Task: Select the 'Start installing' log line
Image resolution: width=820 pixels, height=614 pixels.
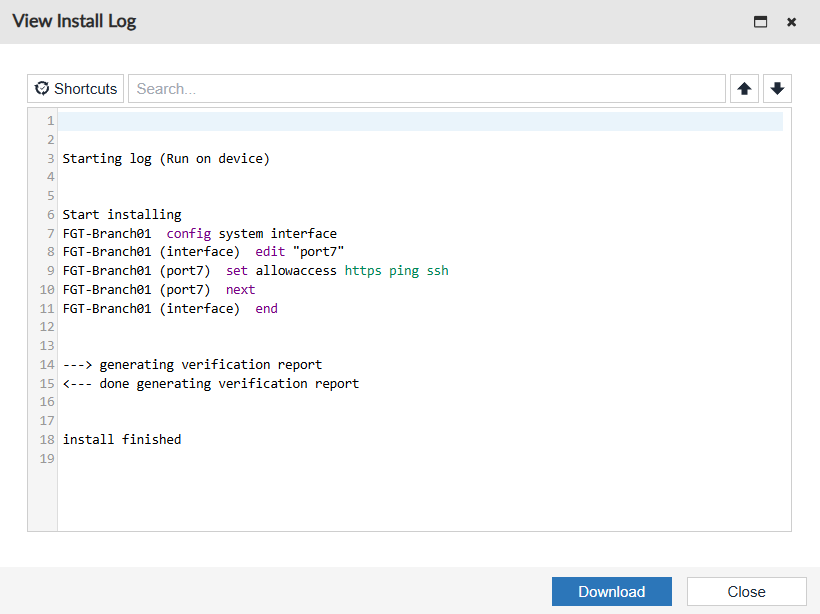Action: 120,213
